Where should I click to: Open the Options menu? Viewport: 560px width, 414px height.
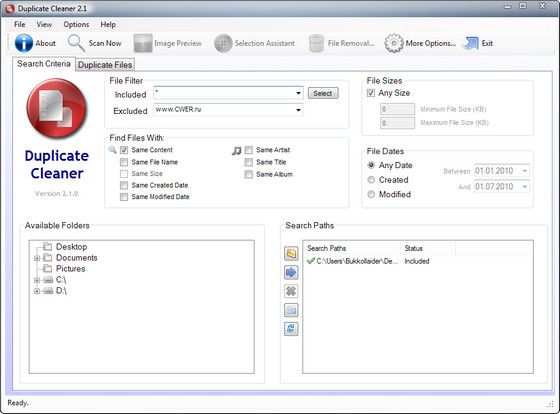(x=76, y=25)
